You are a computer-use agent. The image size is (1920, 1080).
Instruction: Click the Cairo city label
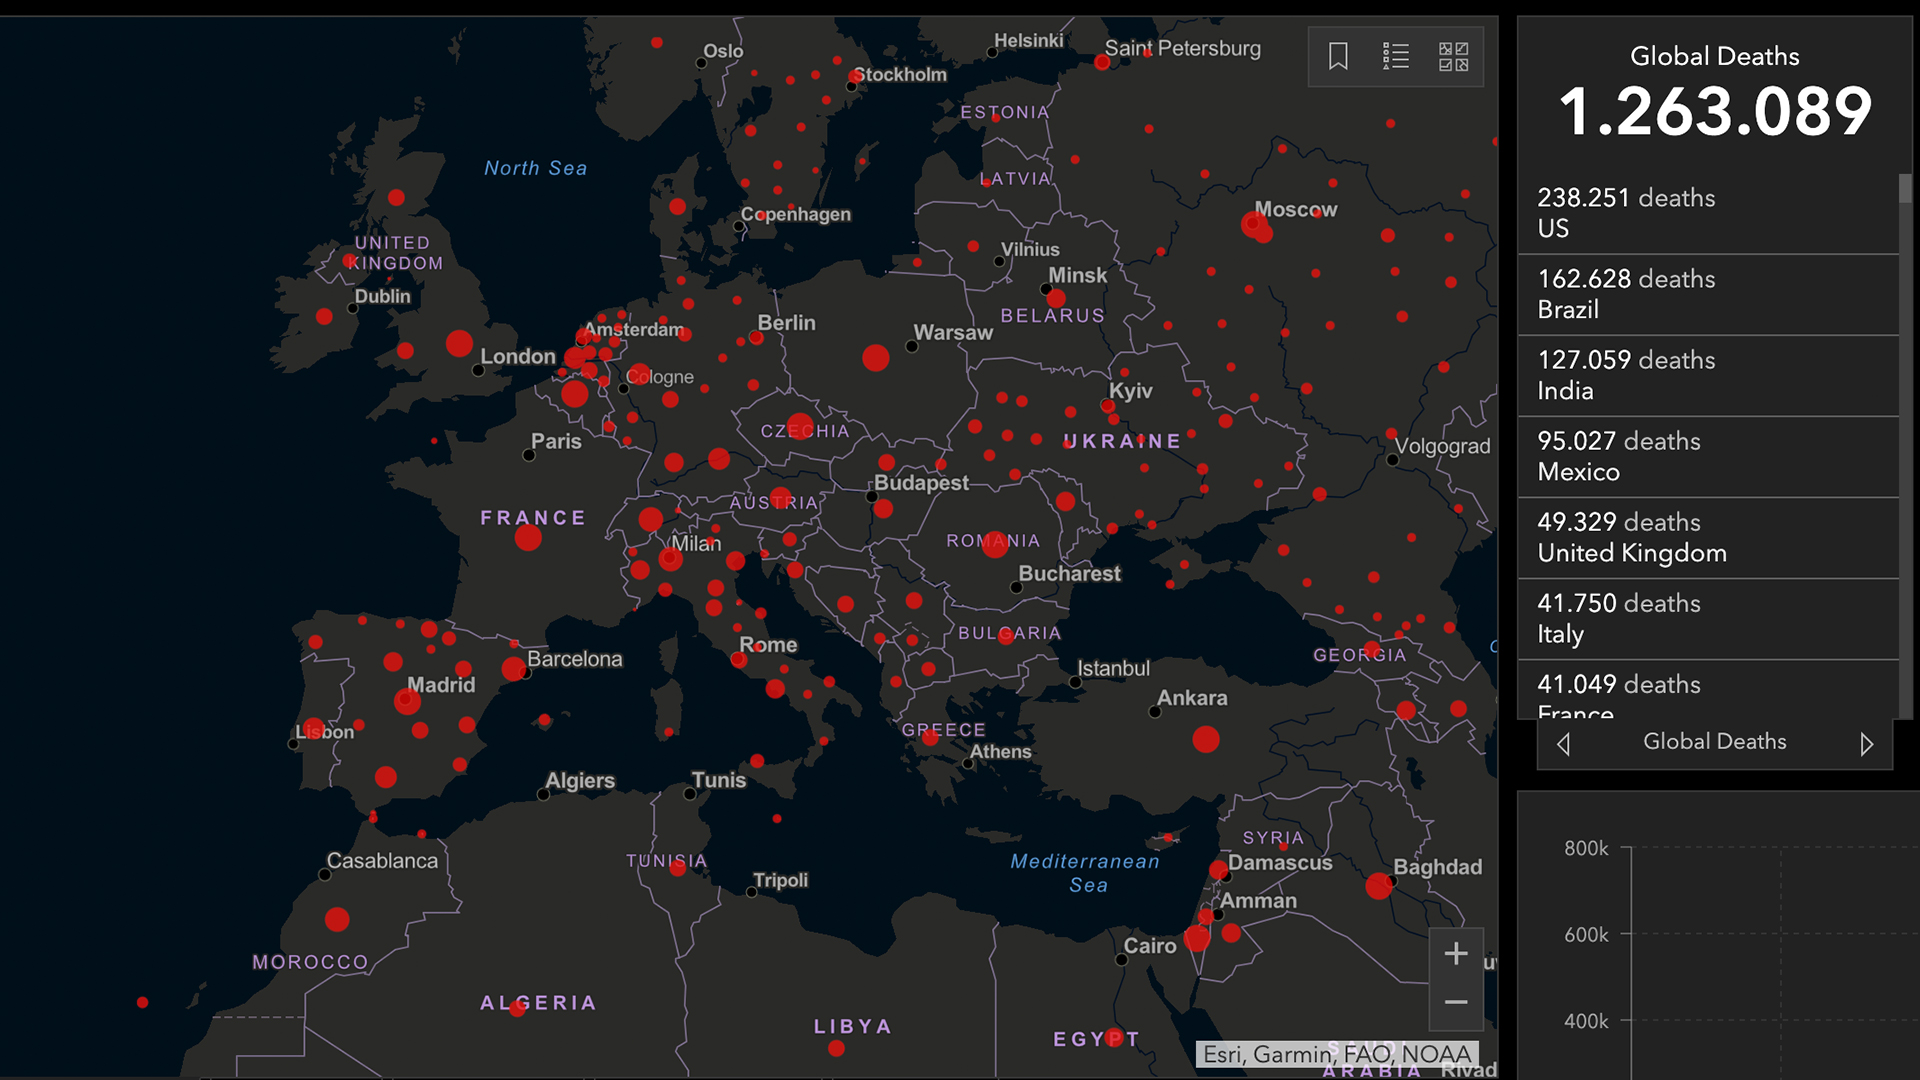coord(1150,946)
